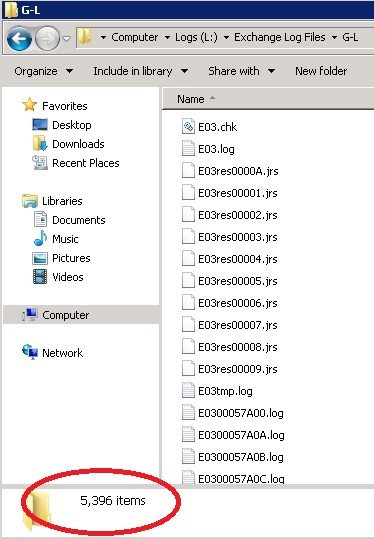The width and height of the screenshot is (374, 539).
Task: Click the Desktop icon in Favorites
Action: point(40,124)
